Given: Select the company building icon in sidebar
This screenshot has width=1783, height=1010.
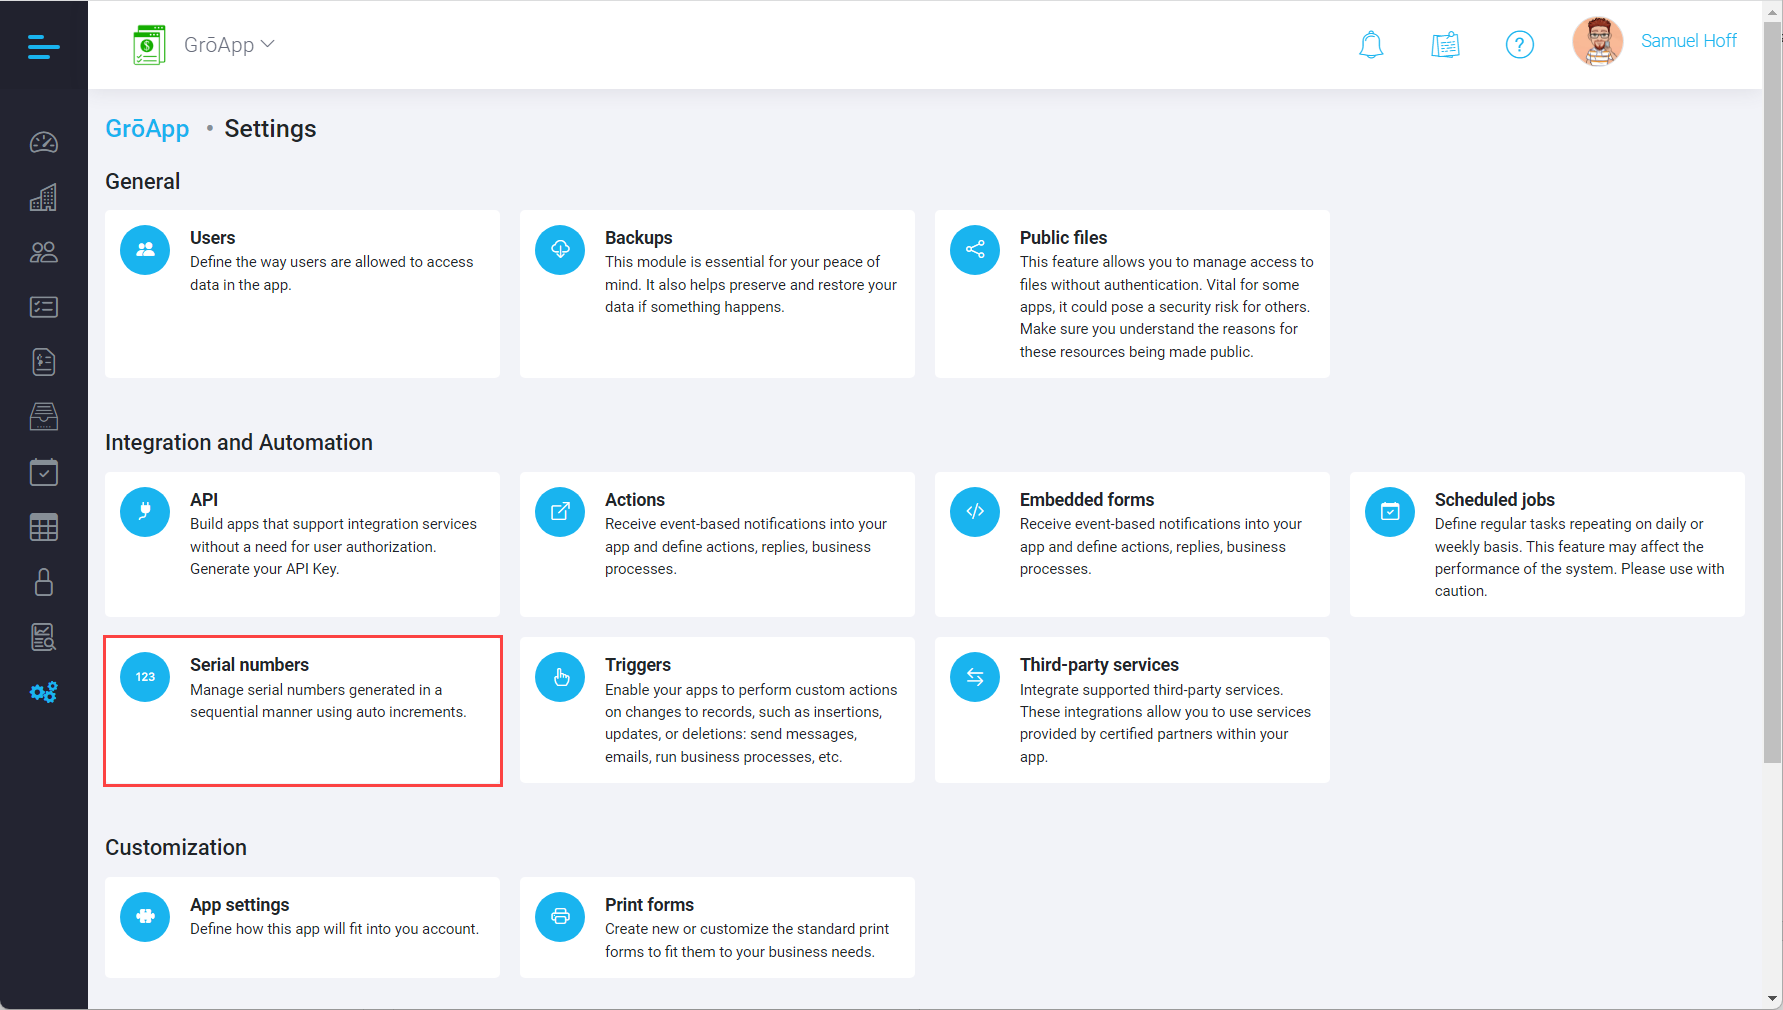Looking at the screenshot, I should [x=43, y=197].
